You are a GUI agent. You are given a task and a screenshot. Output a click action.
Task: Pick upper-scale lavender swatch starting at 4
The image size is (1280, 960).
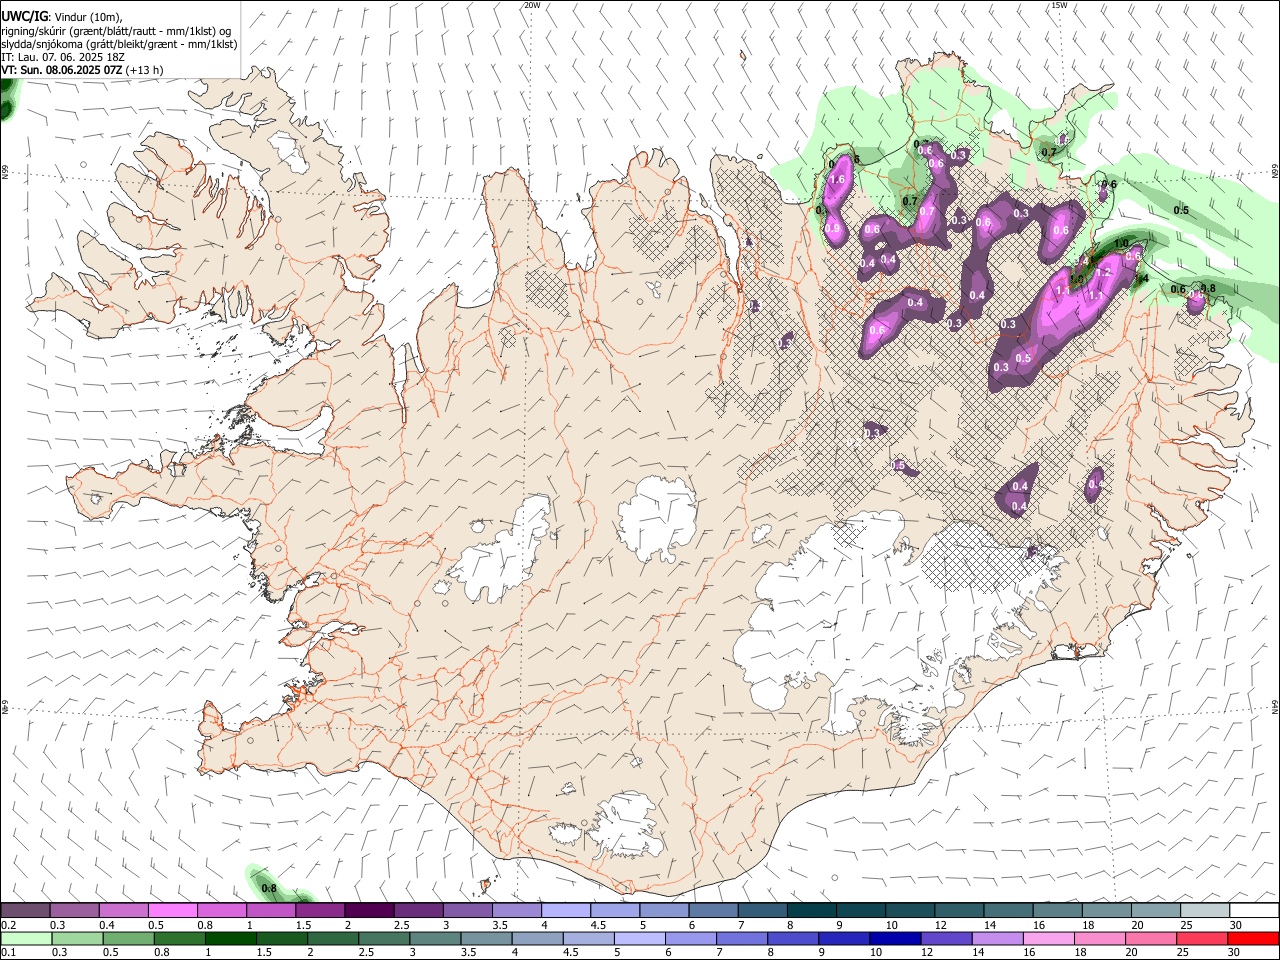coord(566,911)
